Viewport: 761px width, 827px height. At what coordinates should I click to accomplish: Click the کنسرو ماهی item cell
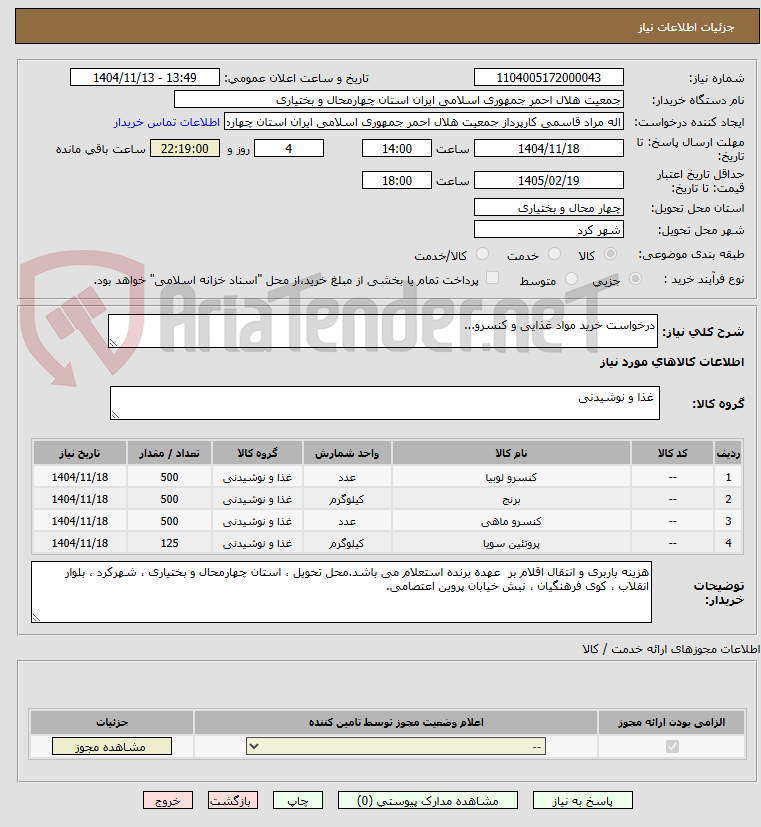point(511,521)
